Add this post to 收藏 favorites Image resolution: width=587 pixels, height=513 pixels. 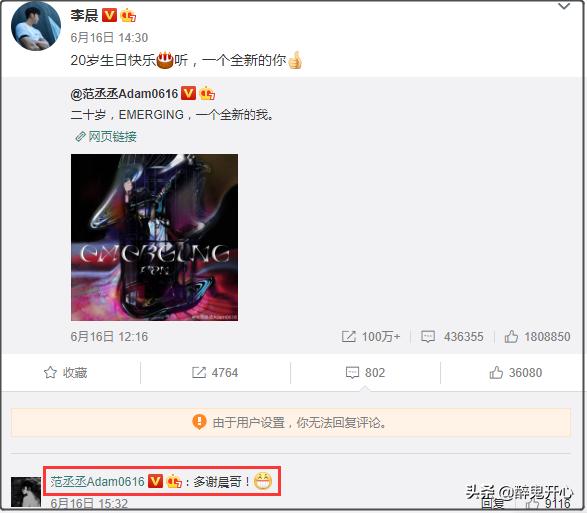click(x=66, y=373)
